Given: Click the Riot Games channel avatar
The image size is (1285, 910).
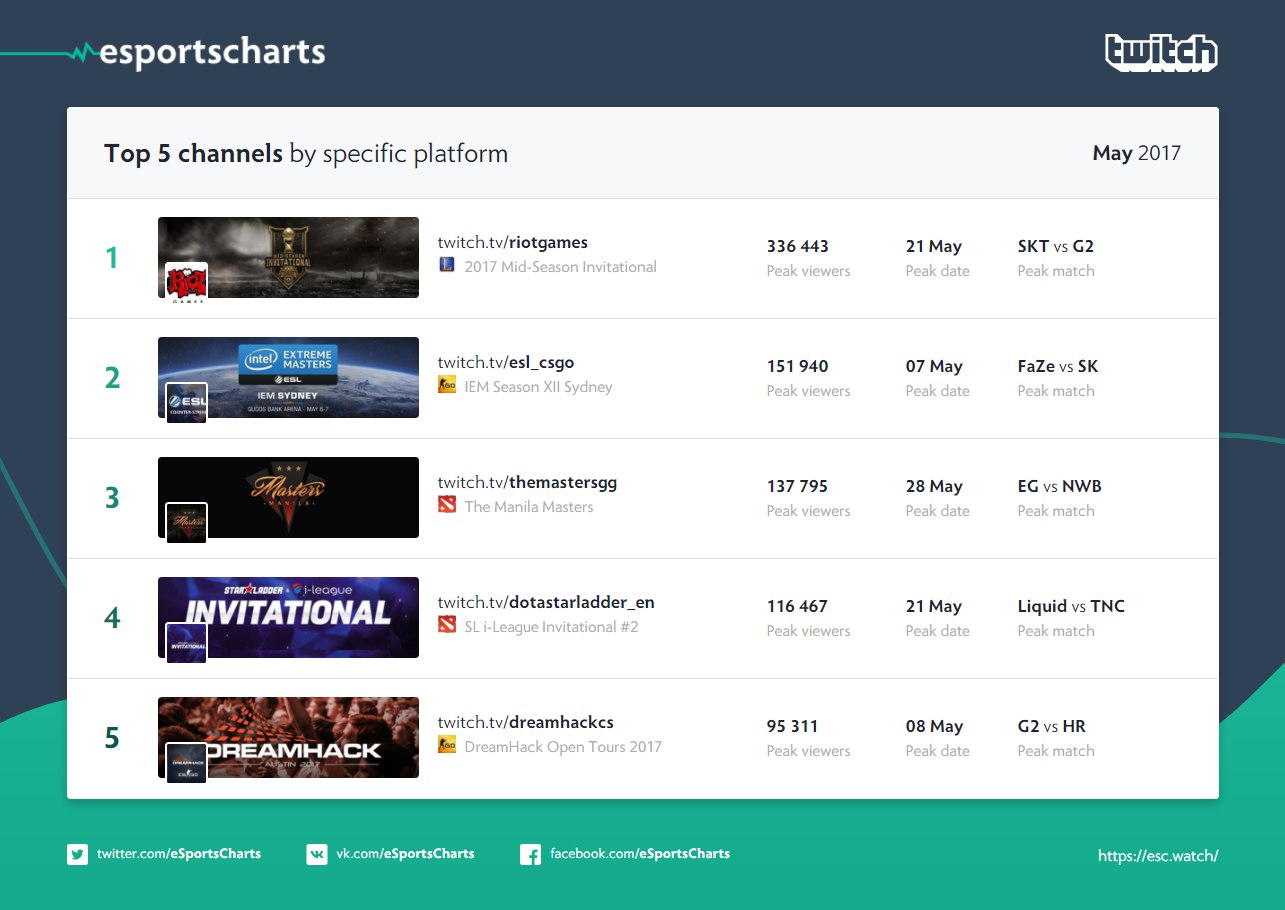Looking at the screenshot, I should 186,282.
